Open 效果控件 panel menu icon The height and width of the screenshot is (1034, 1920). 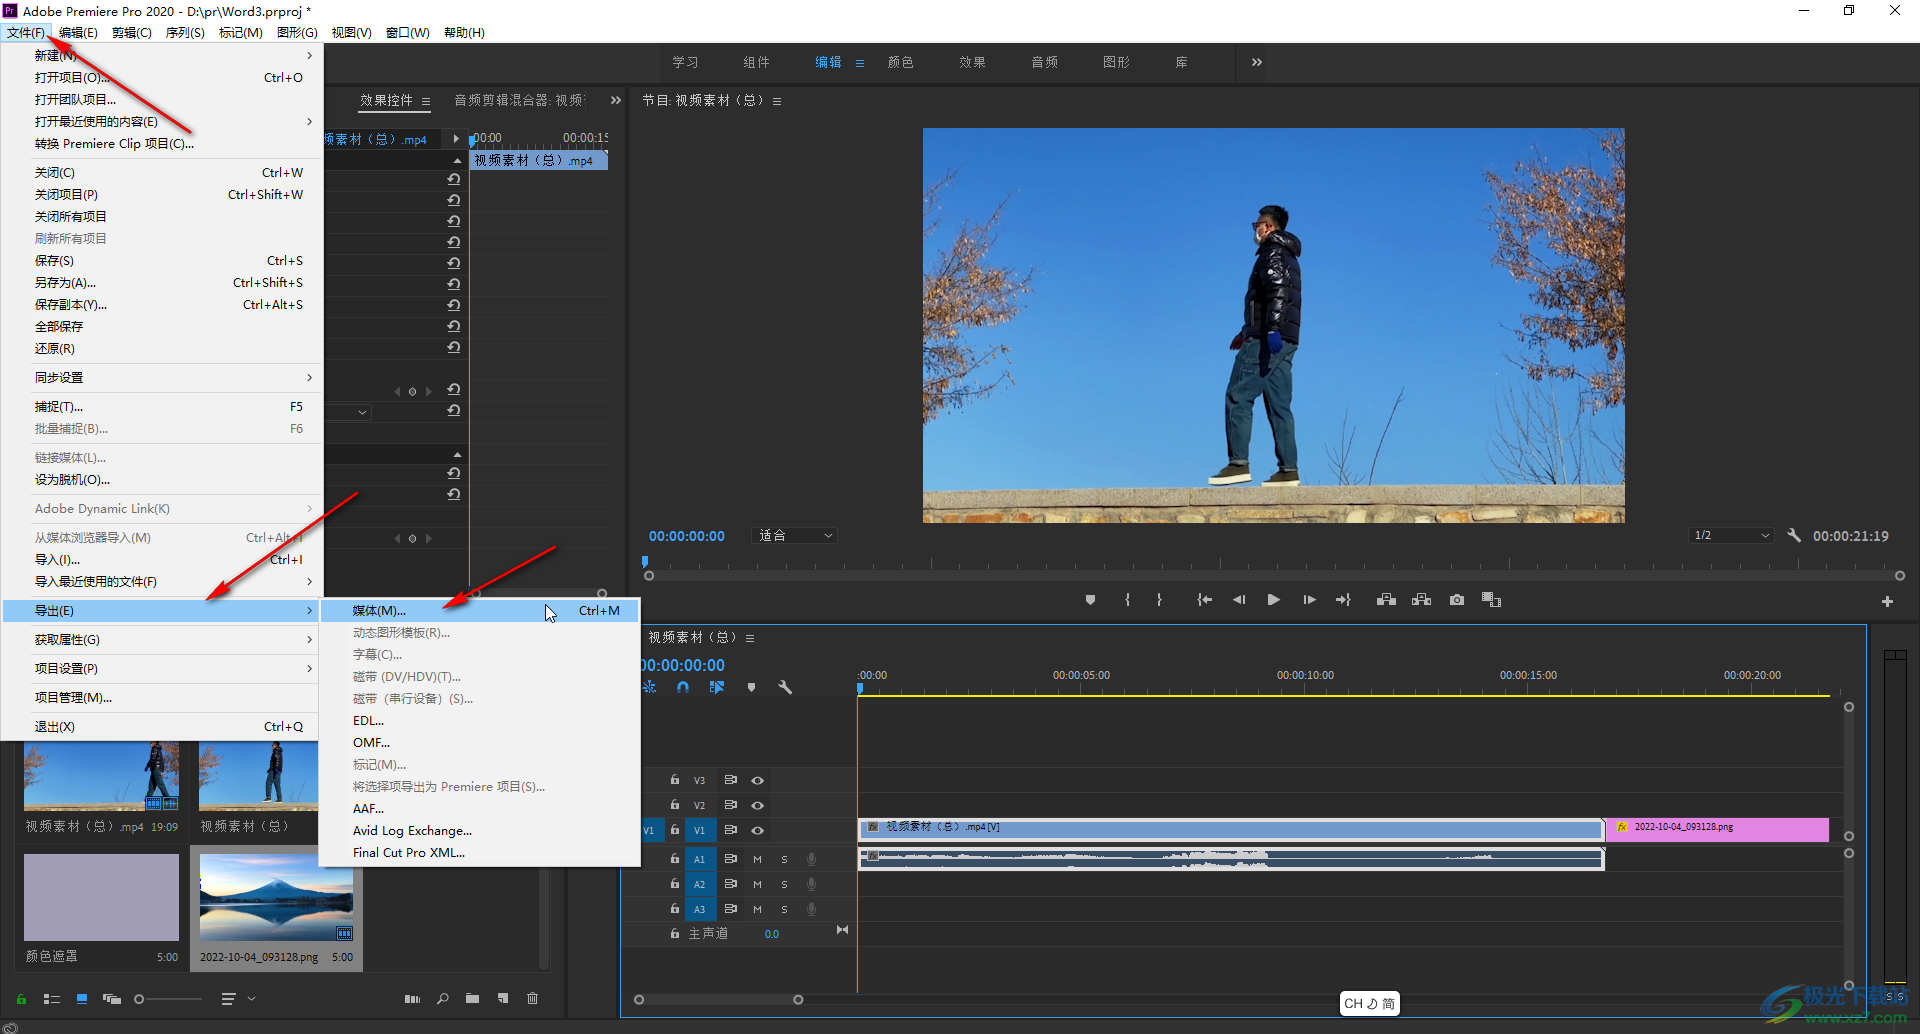click(426, 101)
